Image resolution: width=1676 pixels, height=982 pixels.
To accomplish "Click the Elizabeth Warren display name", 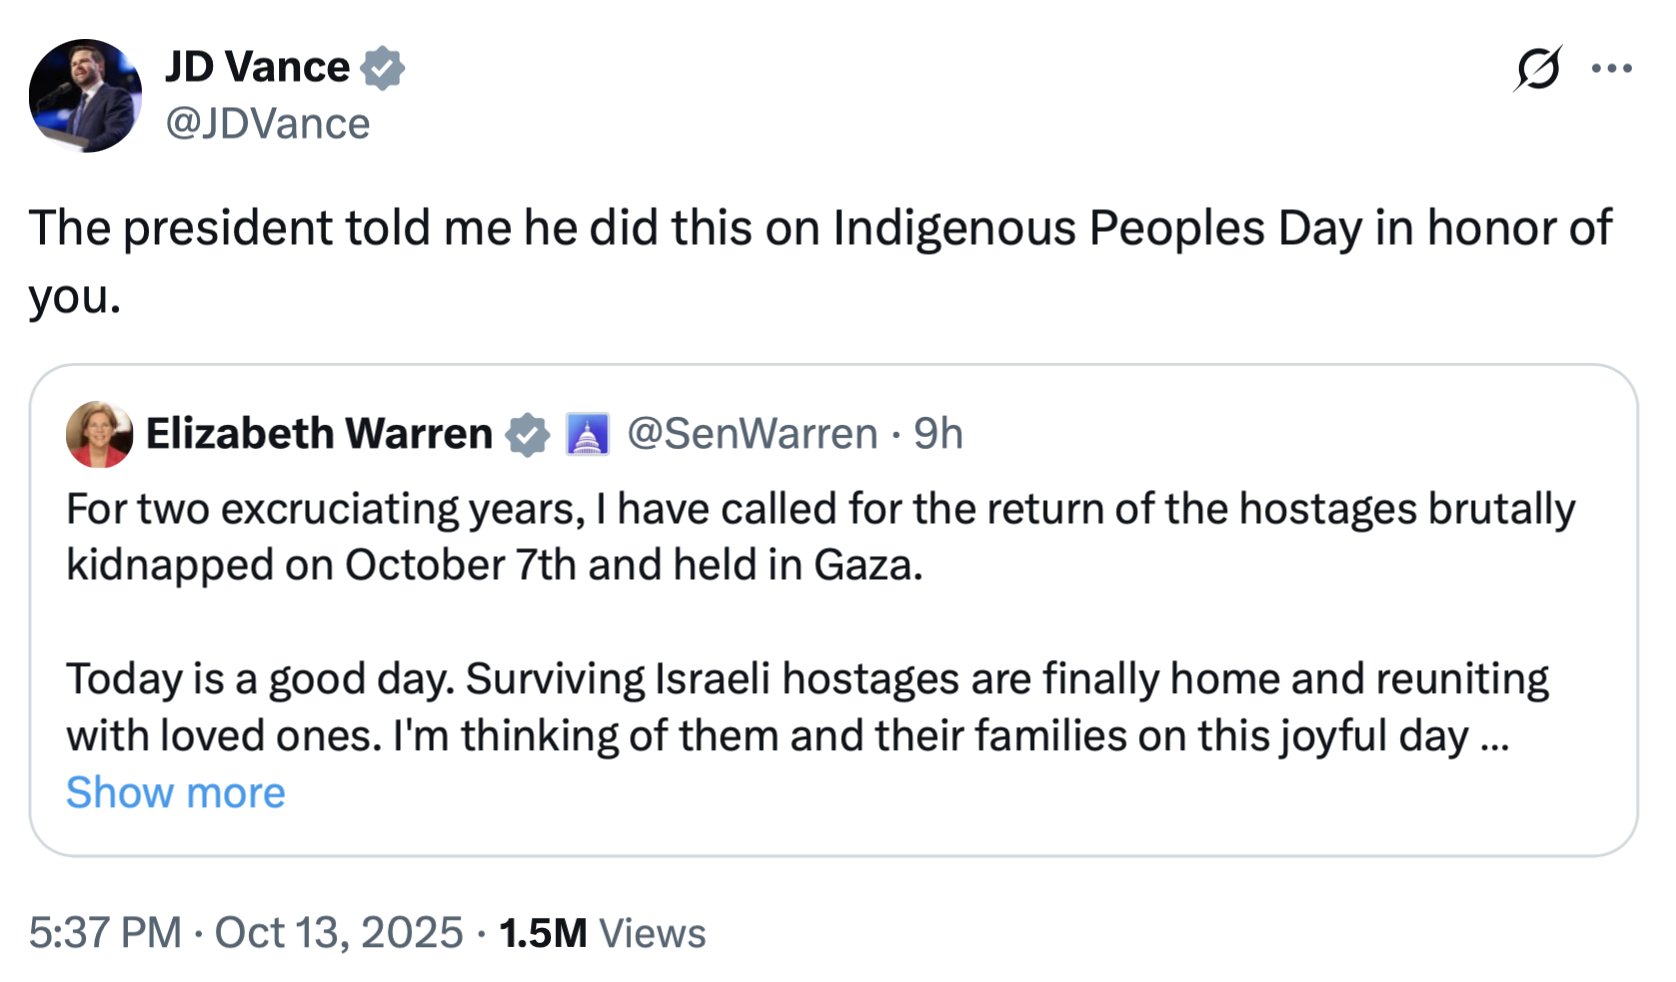I will click(319, 434).
